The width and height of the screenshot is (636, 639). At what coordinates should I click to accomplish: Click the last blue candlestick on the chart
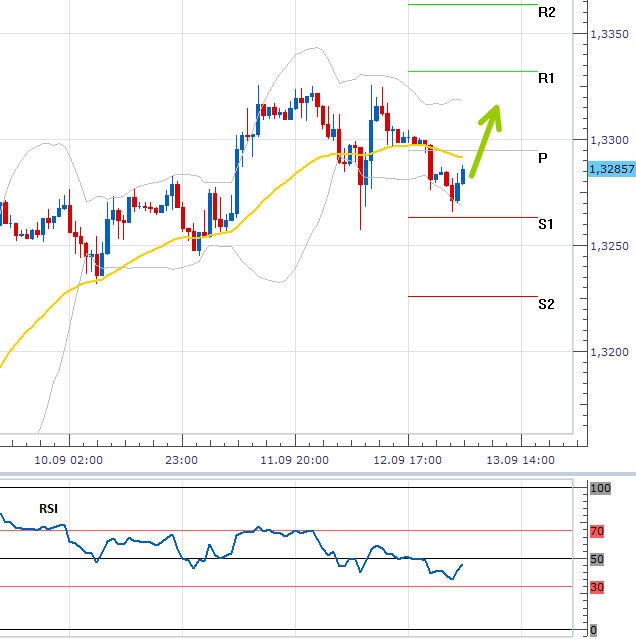tap(463, 176)
